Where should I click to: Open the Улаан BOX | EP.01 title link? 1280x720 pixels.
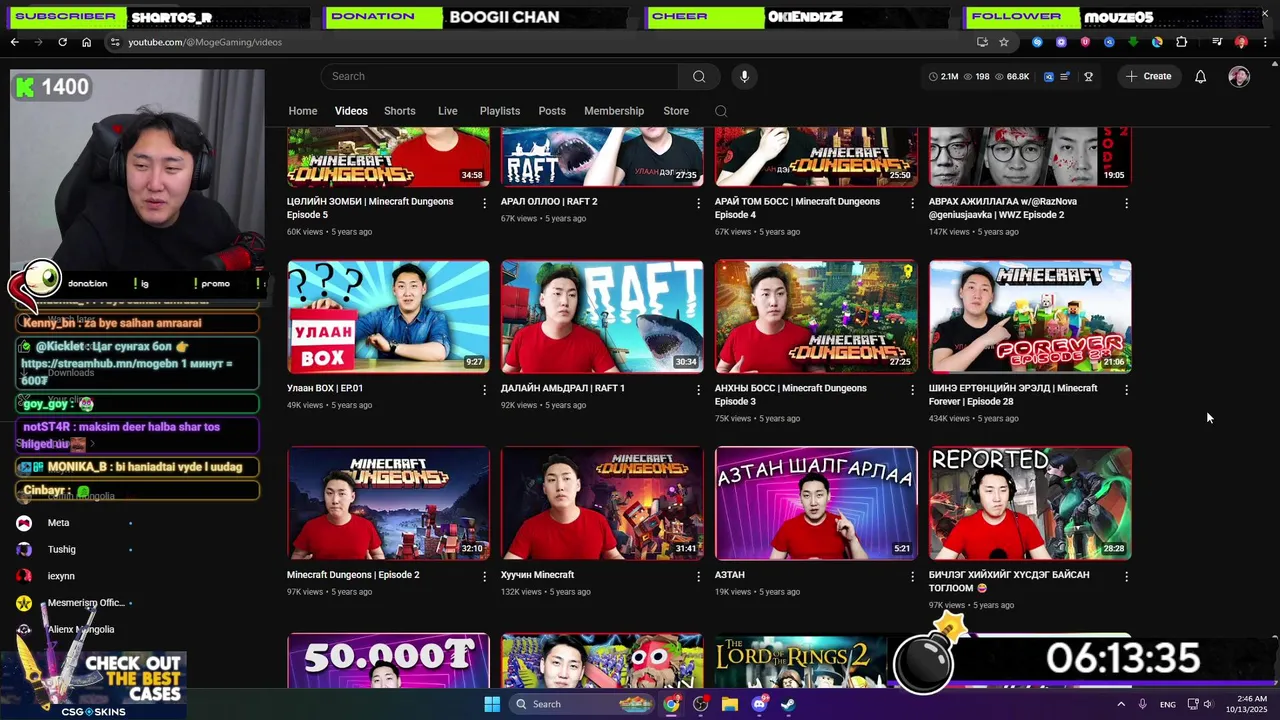point(325,388)
